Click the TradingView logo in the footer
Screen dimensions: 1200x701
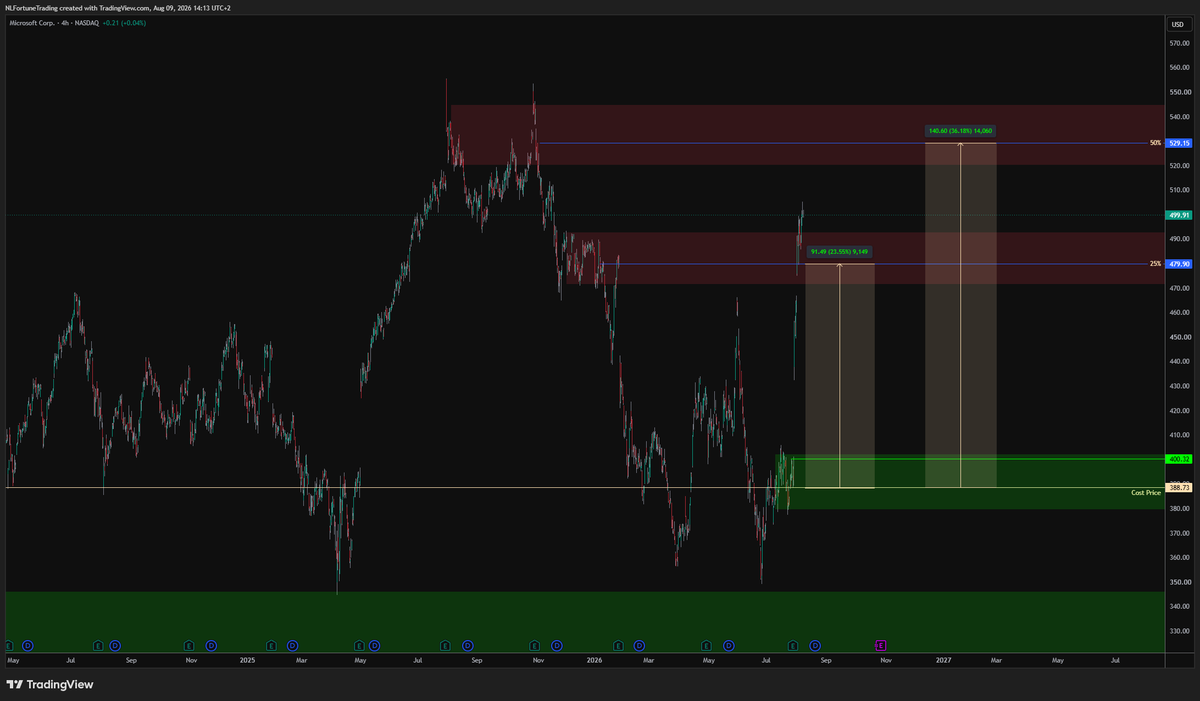click(50, 684)
